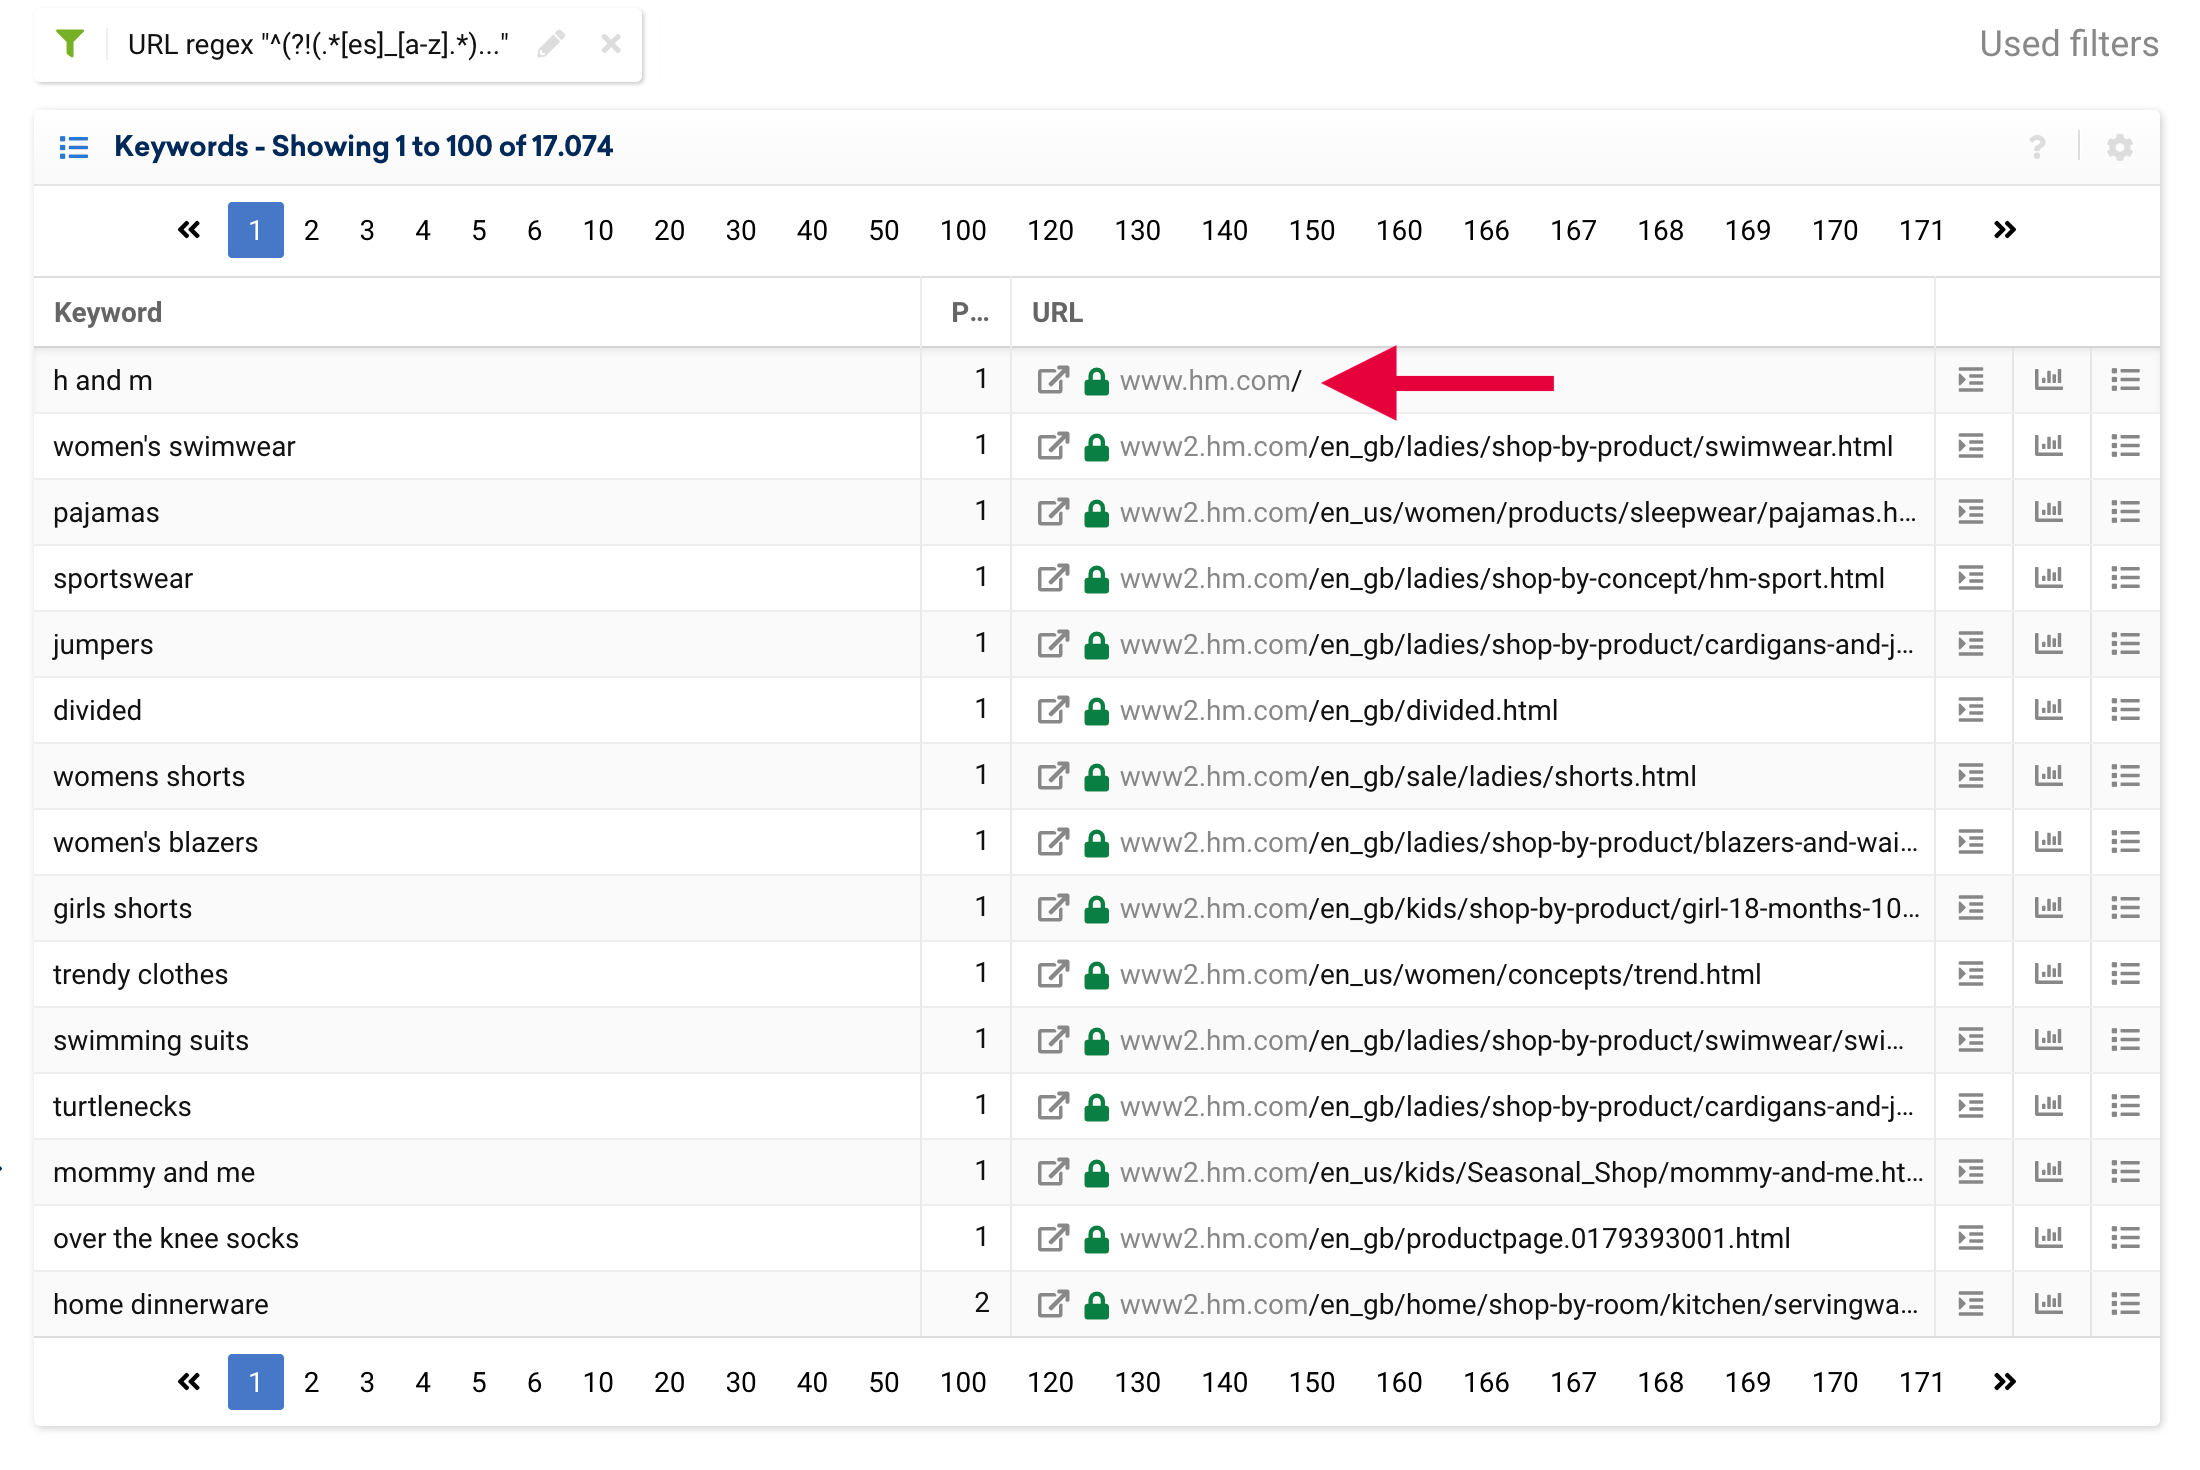Image resolution: width=2200 pixels, height=1470 pixels.
Task: Show ranking history chart for pajamas row
Action: 2049,512
